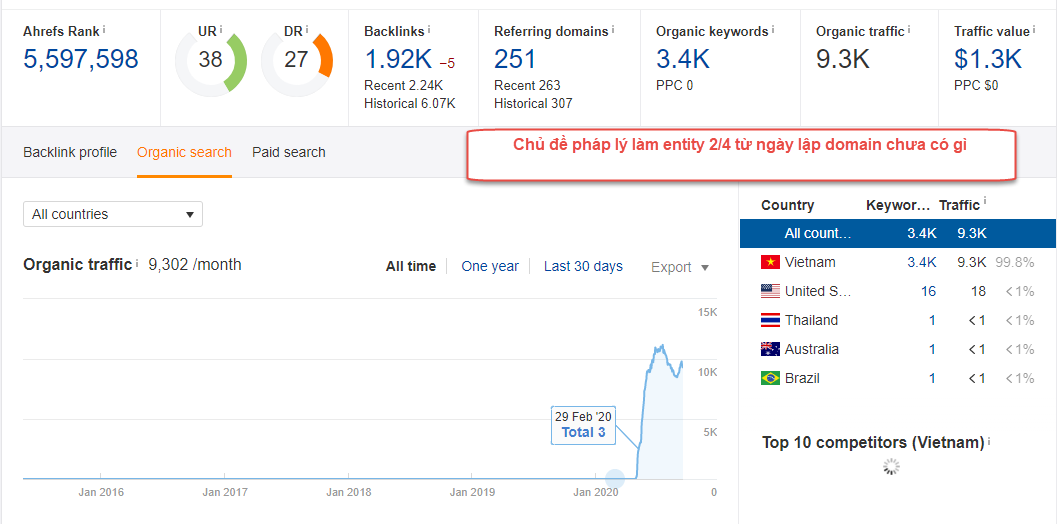
Task: Select the Organic search tab
Action: click(x=184, y=152)
